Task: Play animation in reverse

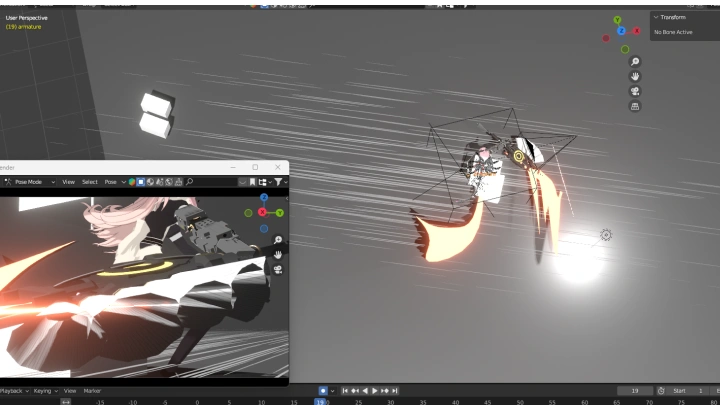Action: coord(365,391)
